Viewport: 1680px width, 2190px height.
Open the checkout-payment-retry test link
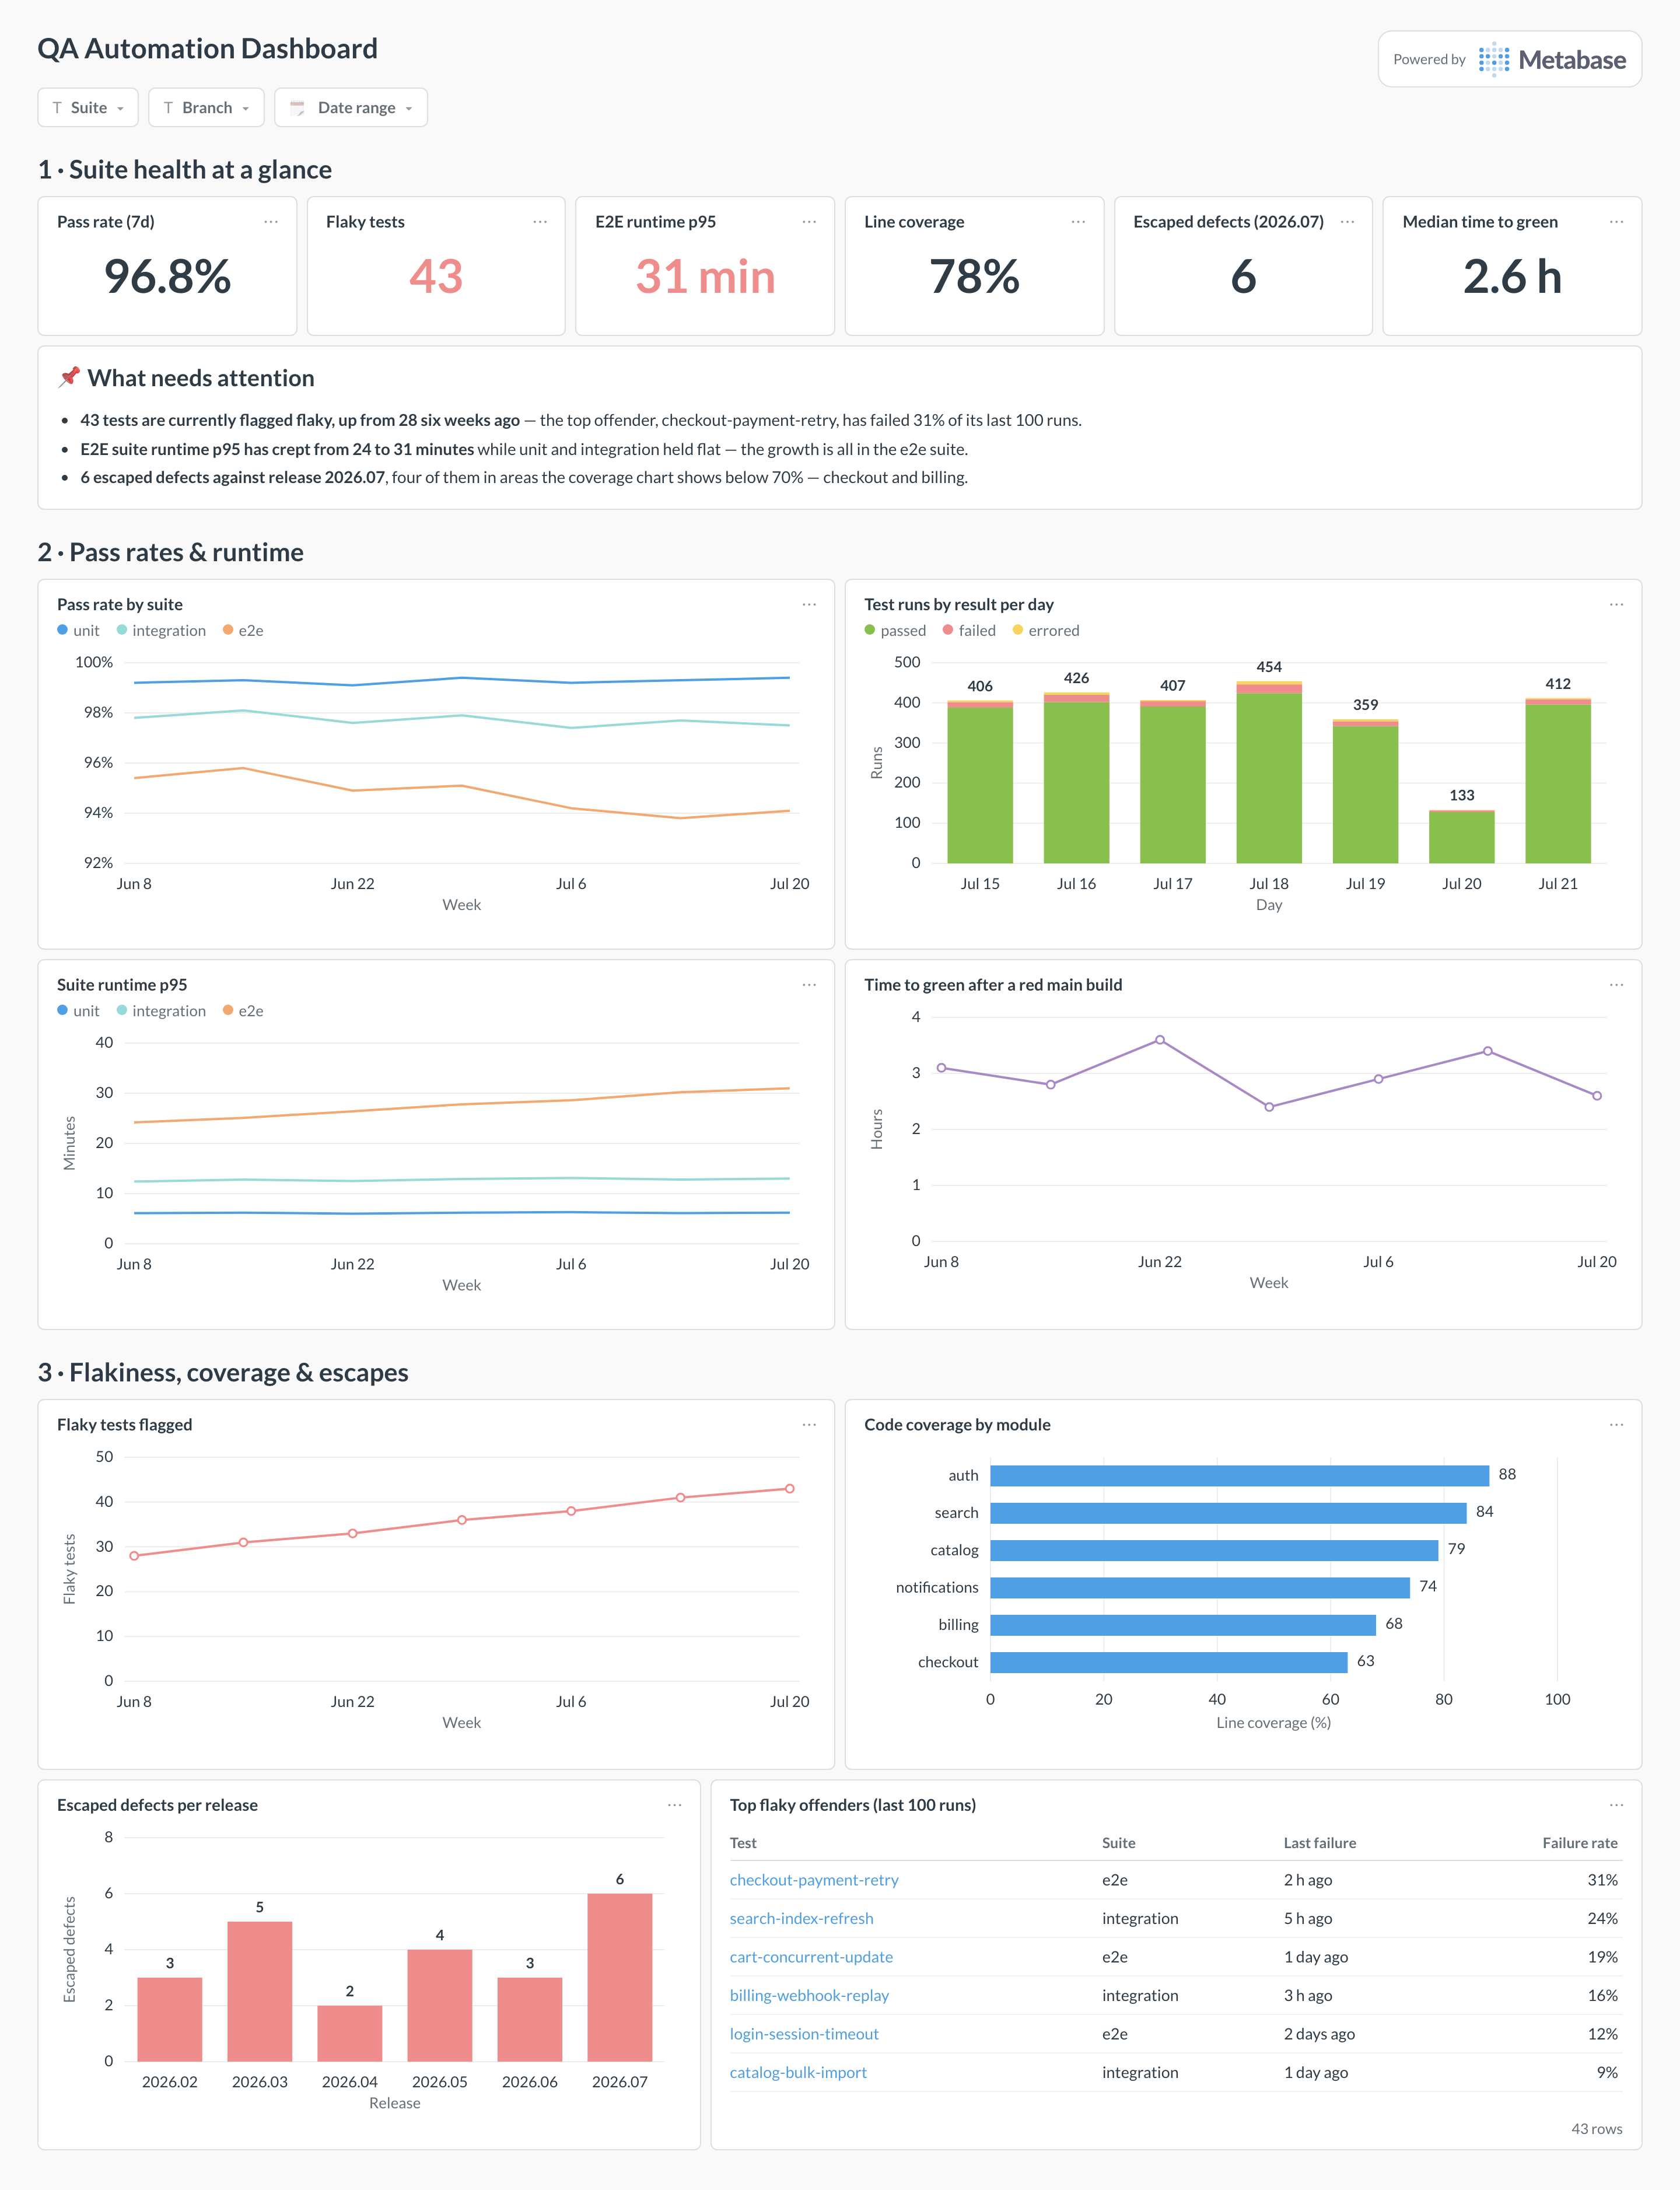[814, 1880]
